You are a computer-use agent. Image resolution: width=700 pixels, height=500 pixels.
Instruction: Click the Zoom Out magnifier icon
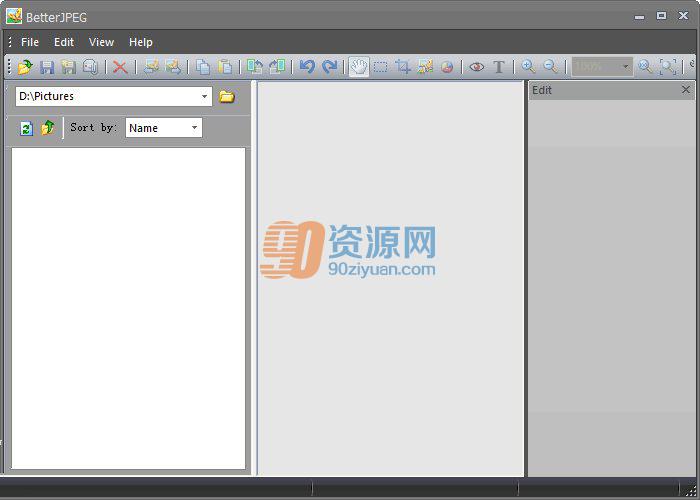click(x=550, y=67)
